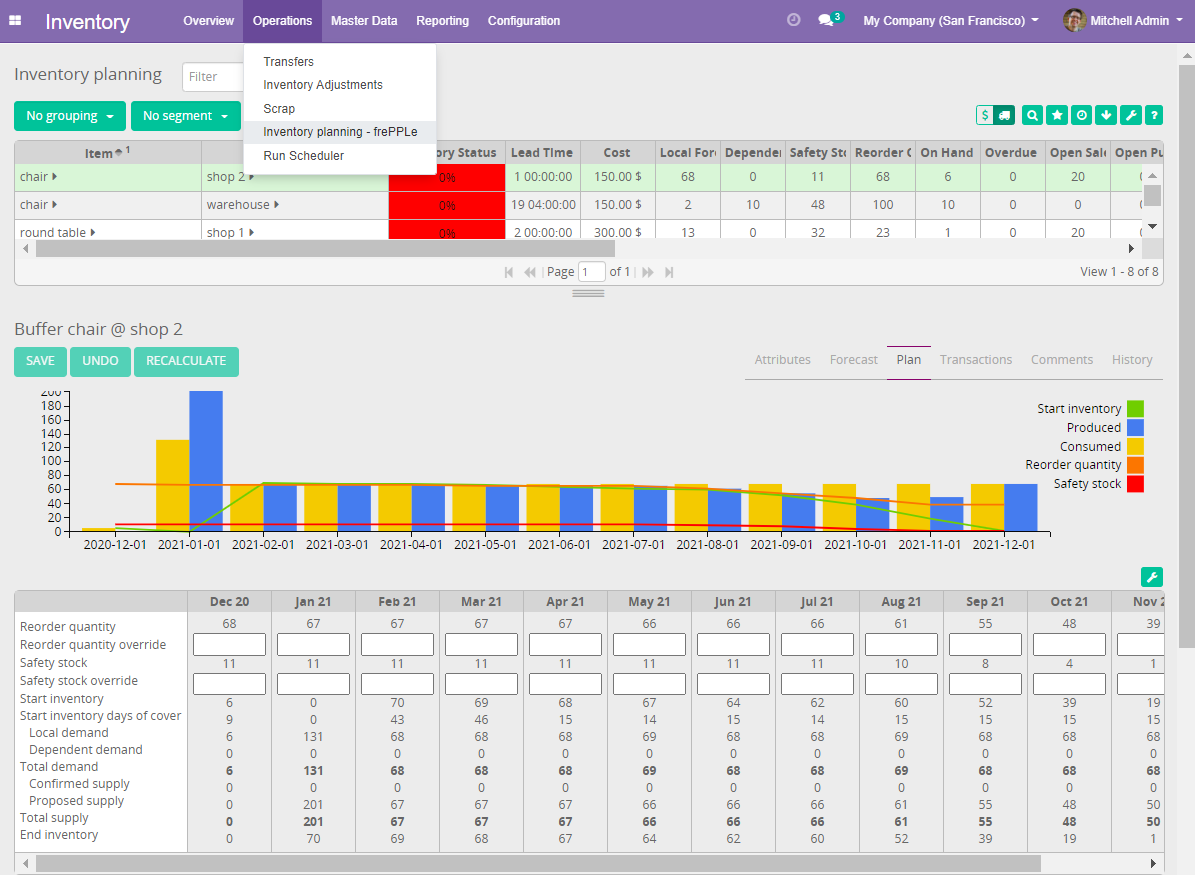Select Run Scheduler from the Operations menu
1195x875 pixels.
tap(302, 155)
